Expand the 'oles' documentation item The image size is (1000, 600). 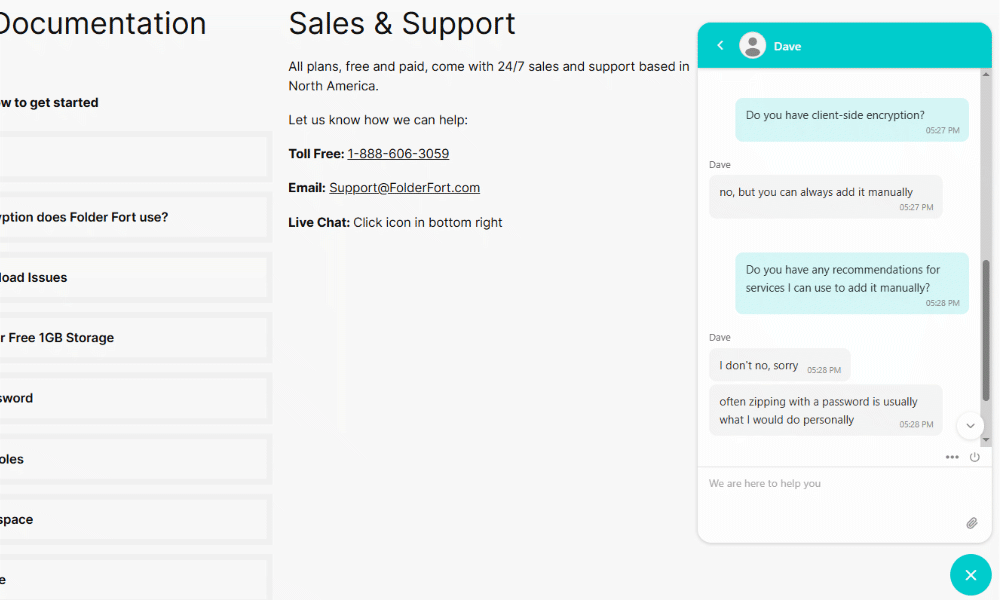tap(134, 459)
